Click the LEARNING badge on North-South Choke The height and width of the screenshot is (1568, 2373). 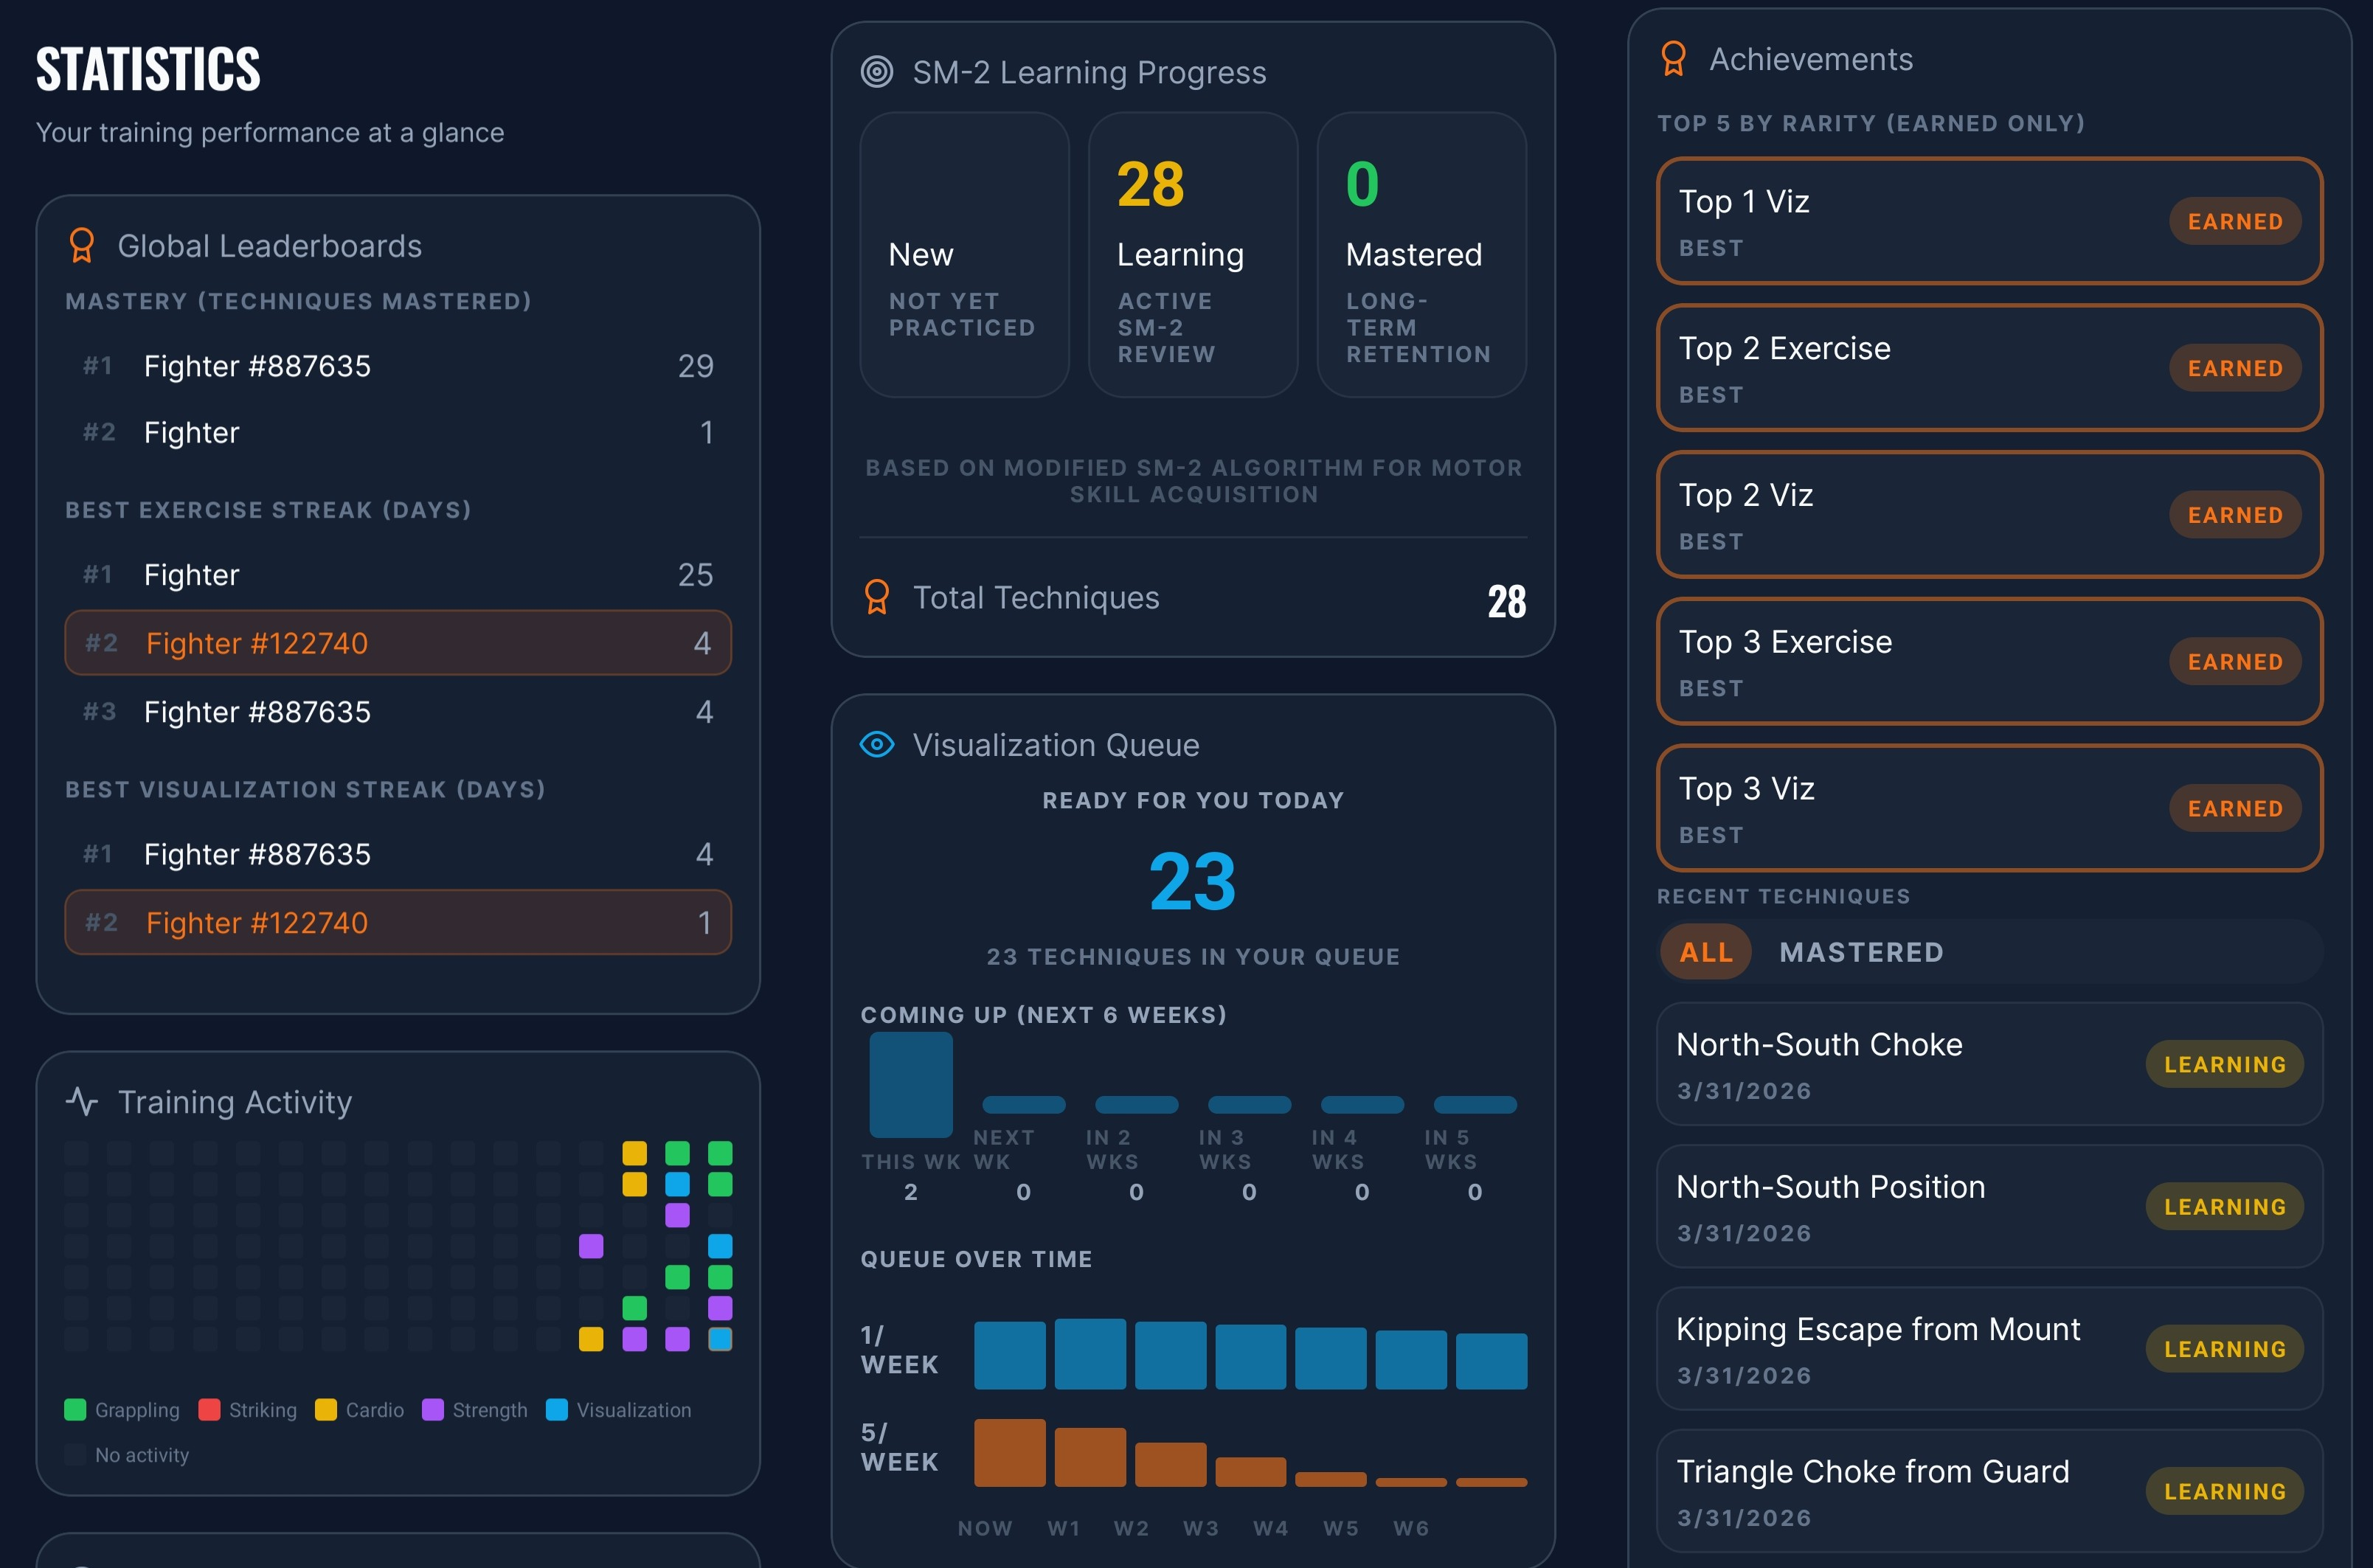(2224, 1064)
